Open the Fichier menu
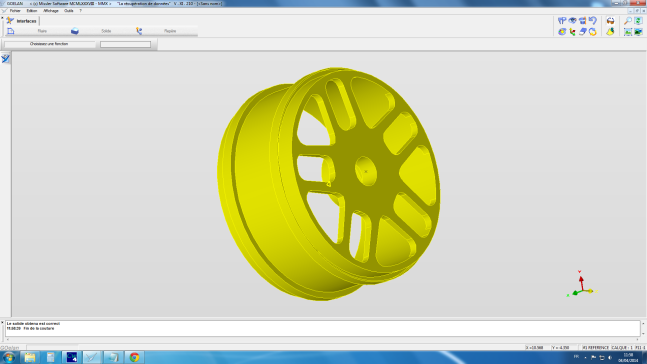 tap(15, 11)
